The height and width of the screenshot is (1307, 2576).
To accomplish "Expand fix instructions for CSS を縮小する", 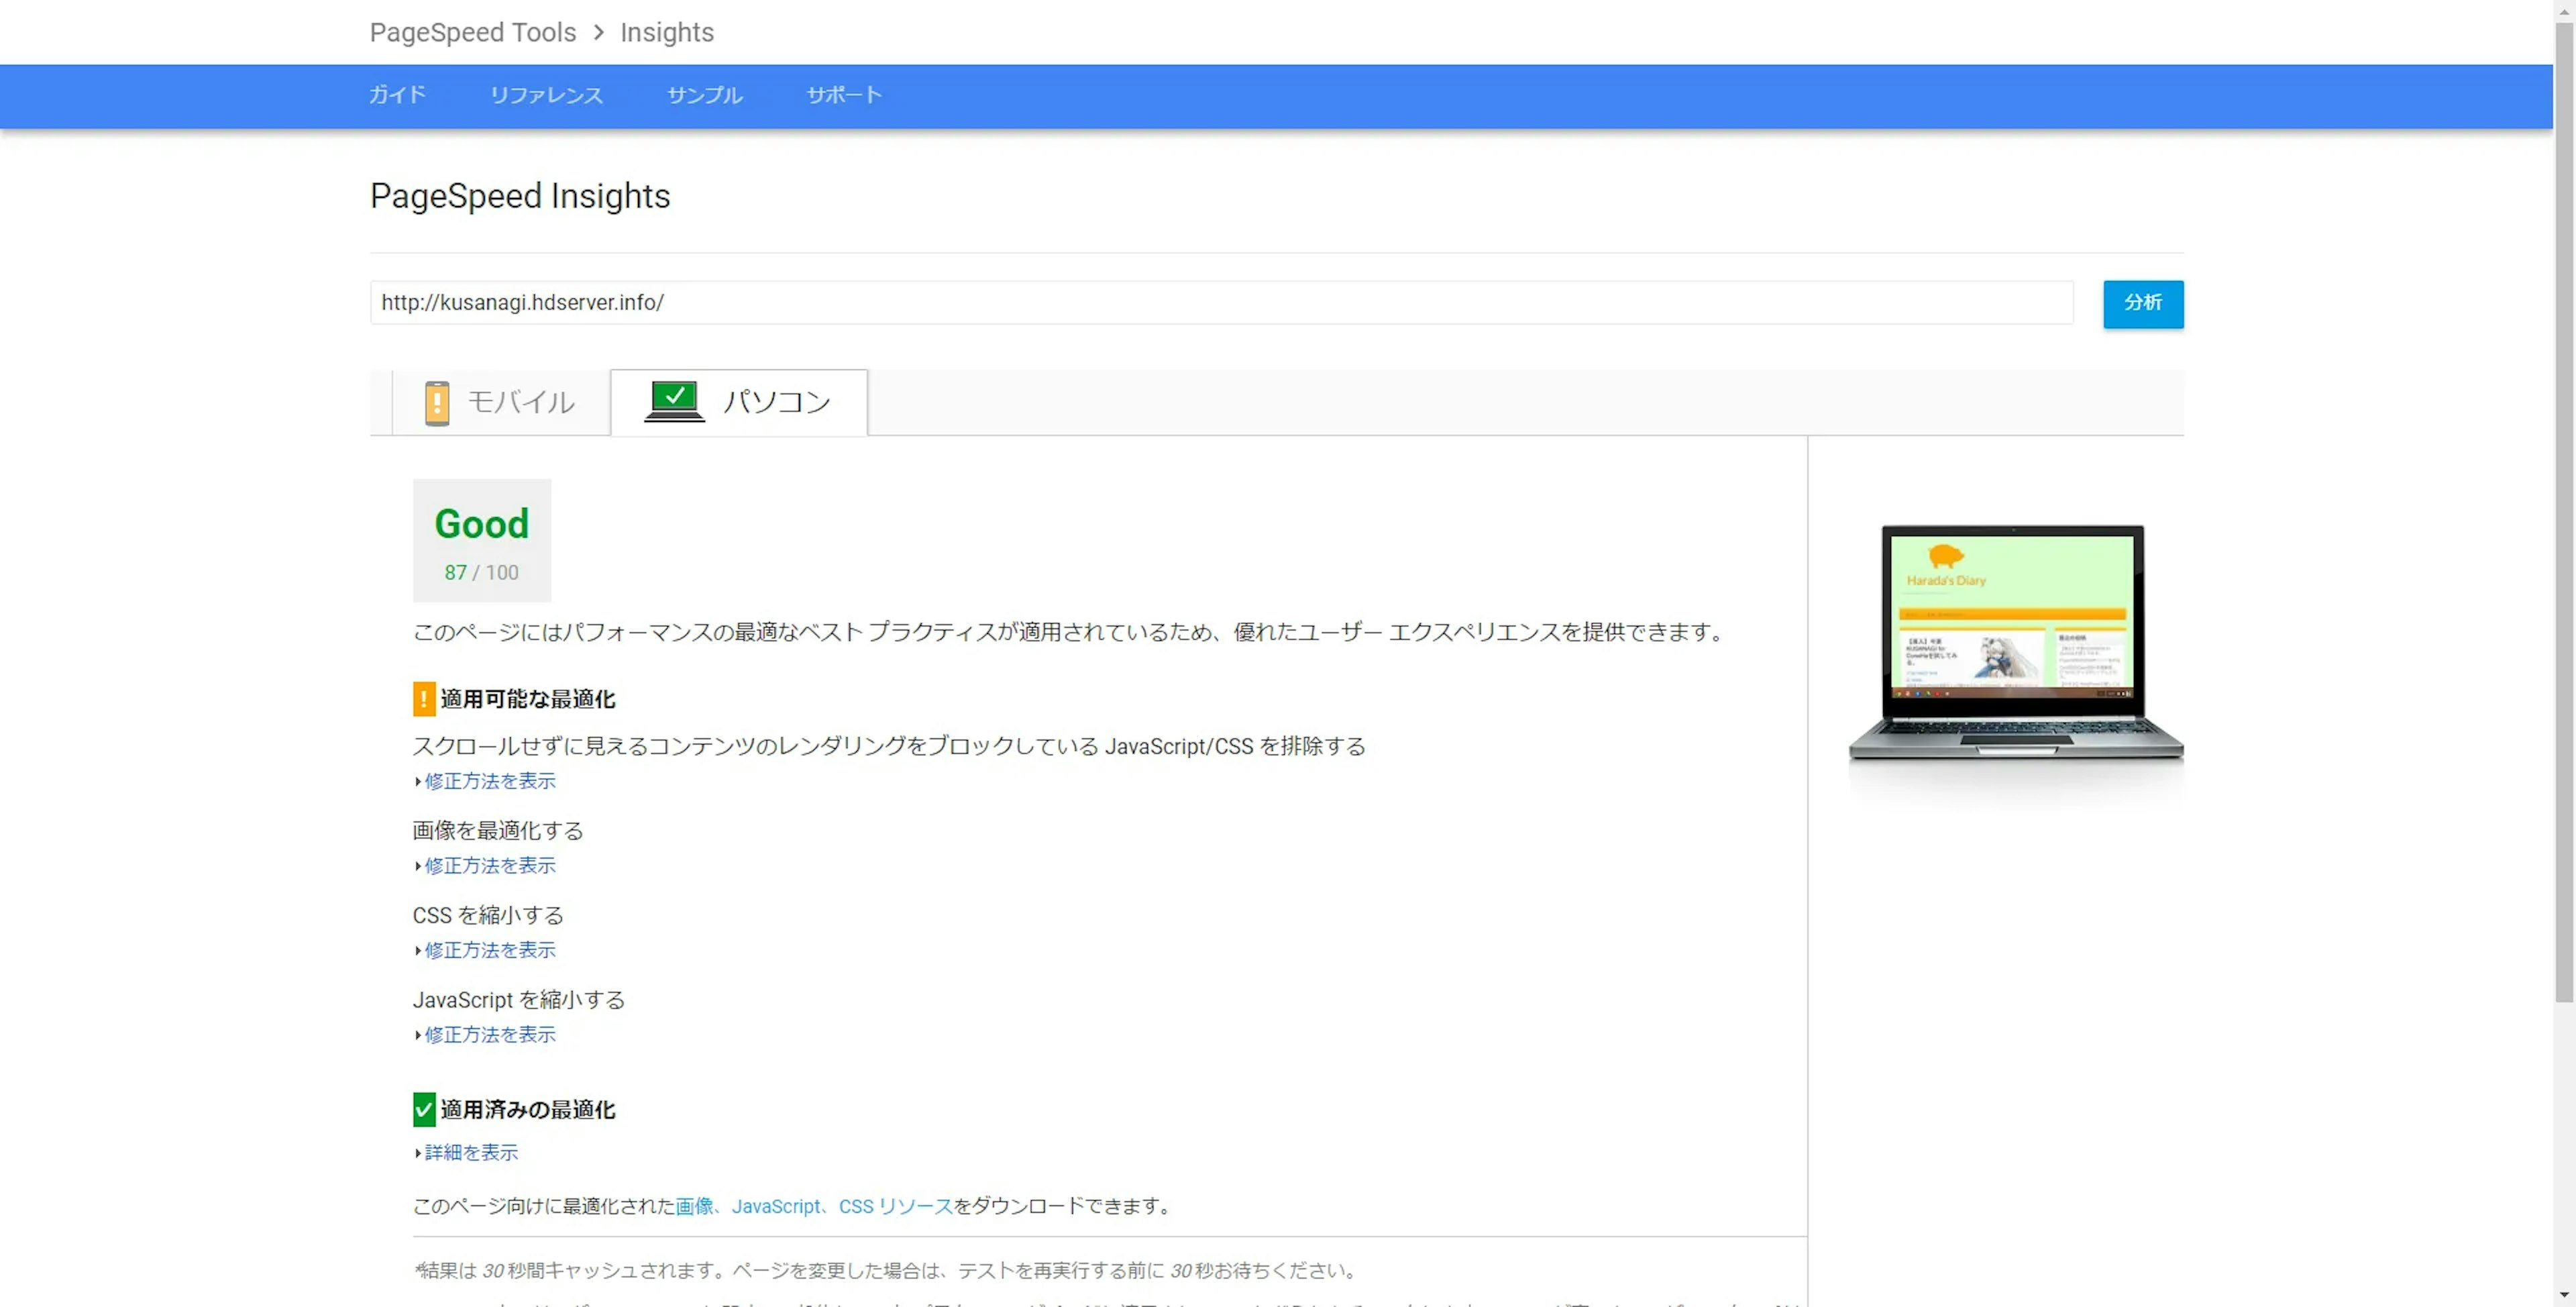I will click(489, 950).
